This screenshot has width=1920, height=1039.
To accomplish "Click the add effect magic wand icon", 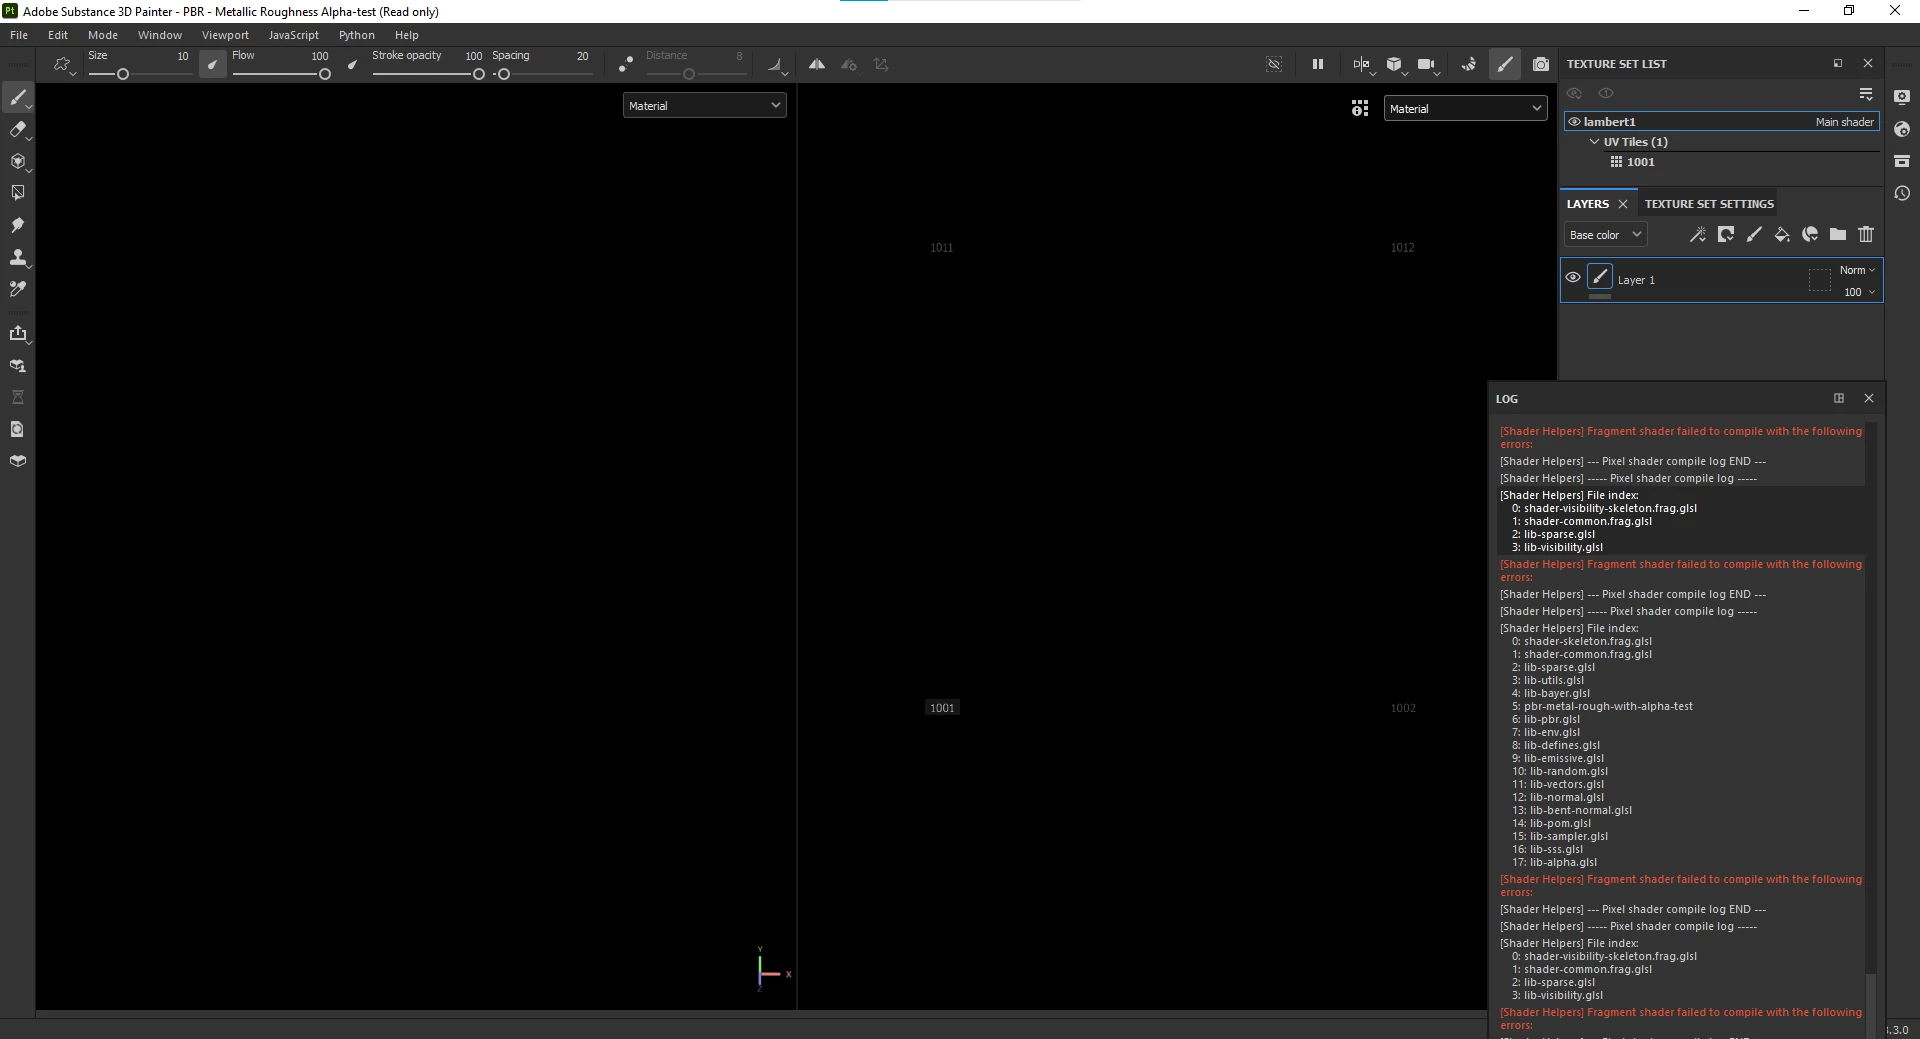I will [x=1698, y=234].
